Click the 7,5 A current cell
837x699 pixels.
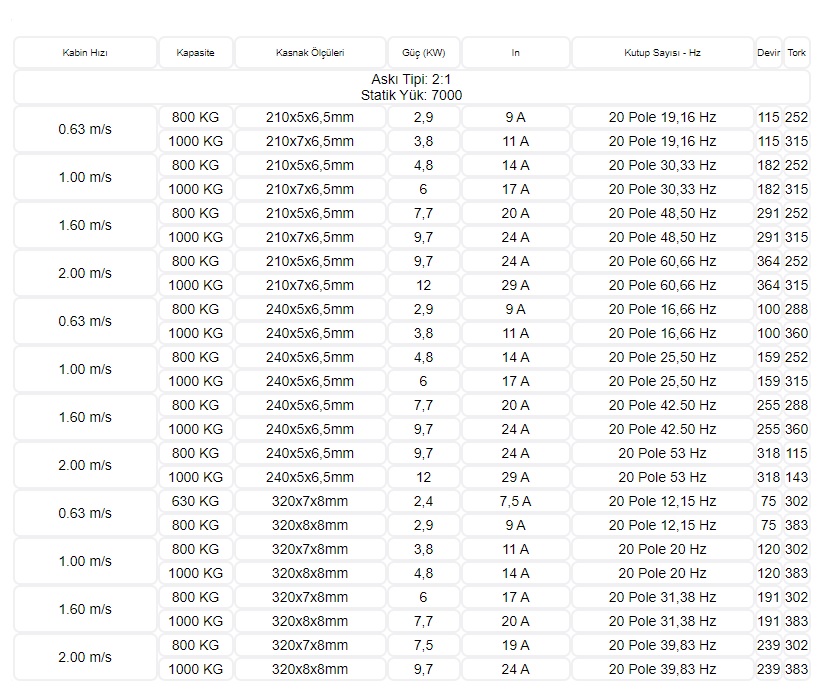point(515,501)
